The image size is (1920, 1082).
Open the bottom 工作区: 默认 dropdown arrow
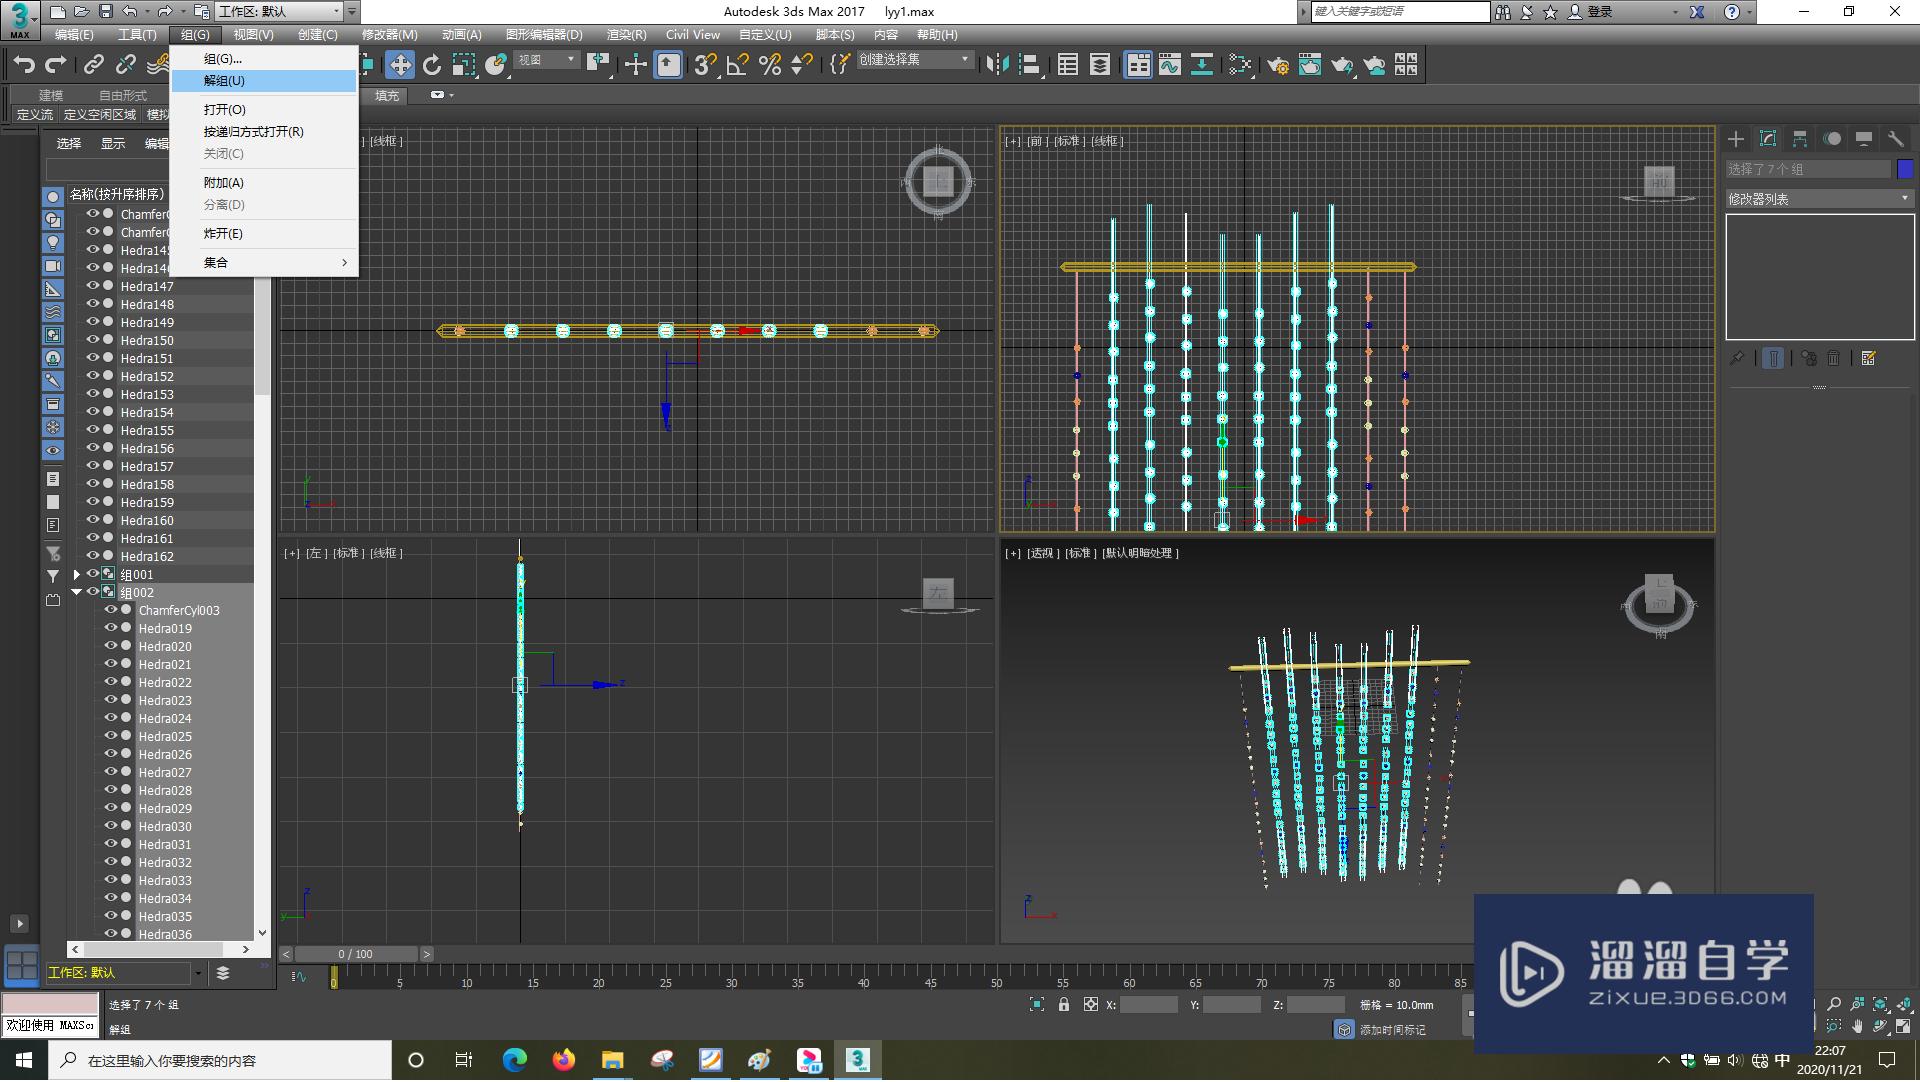(198, 973)
